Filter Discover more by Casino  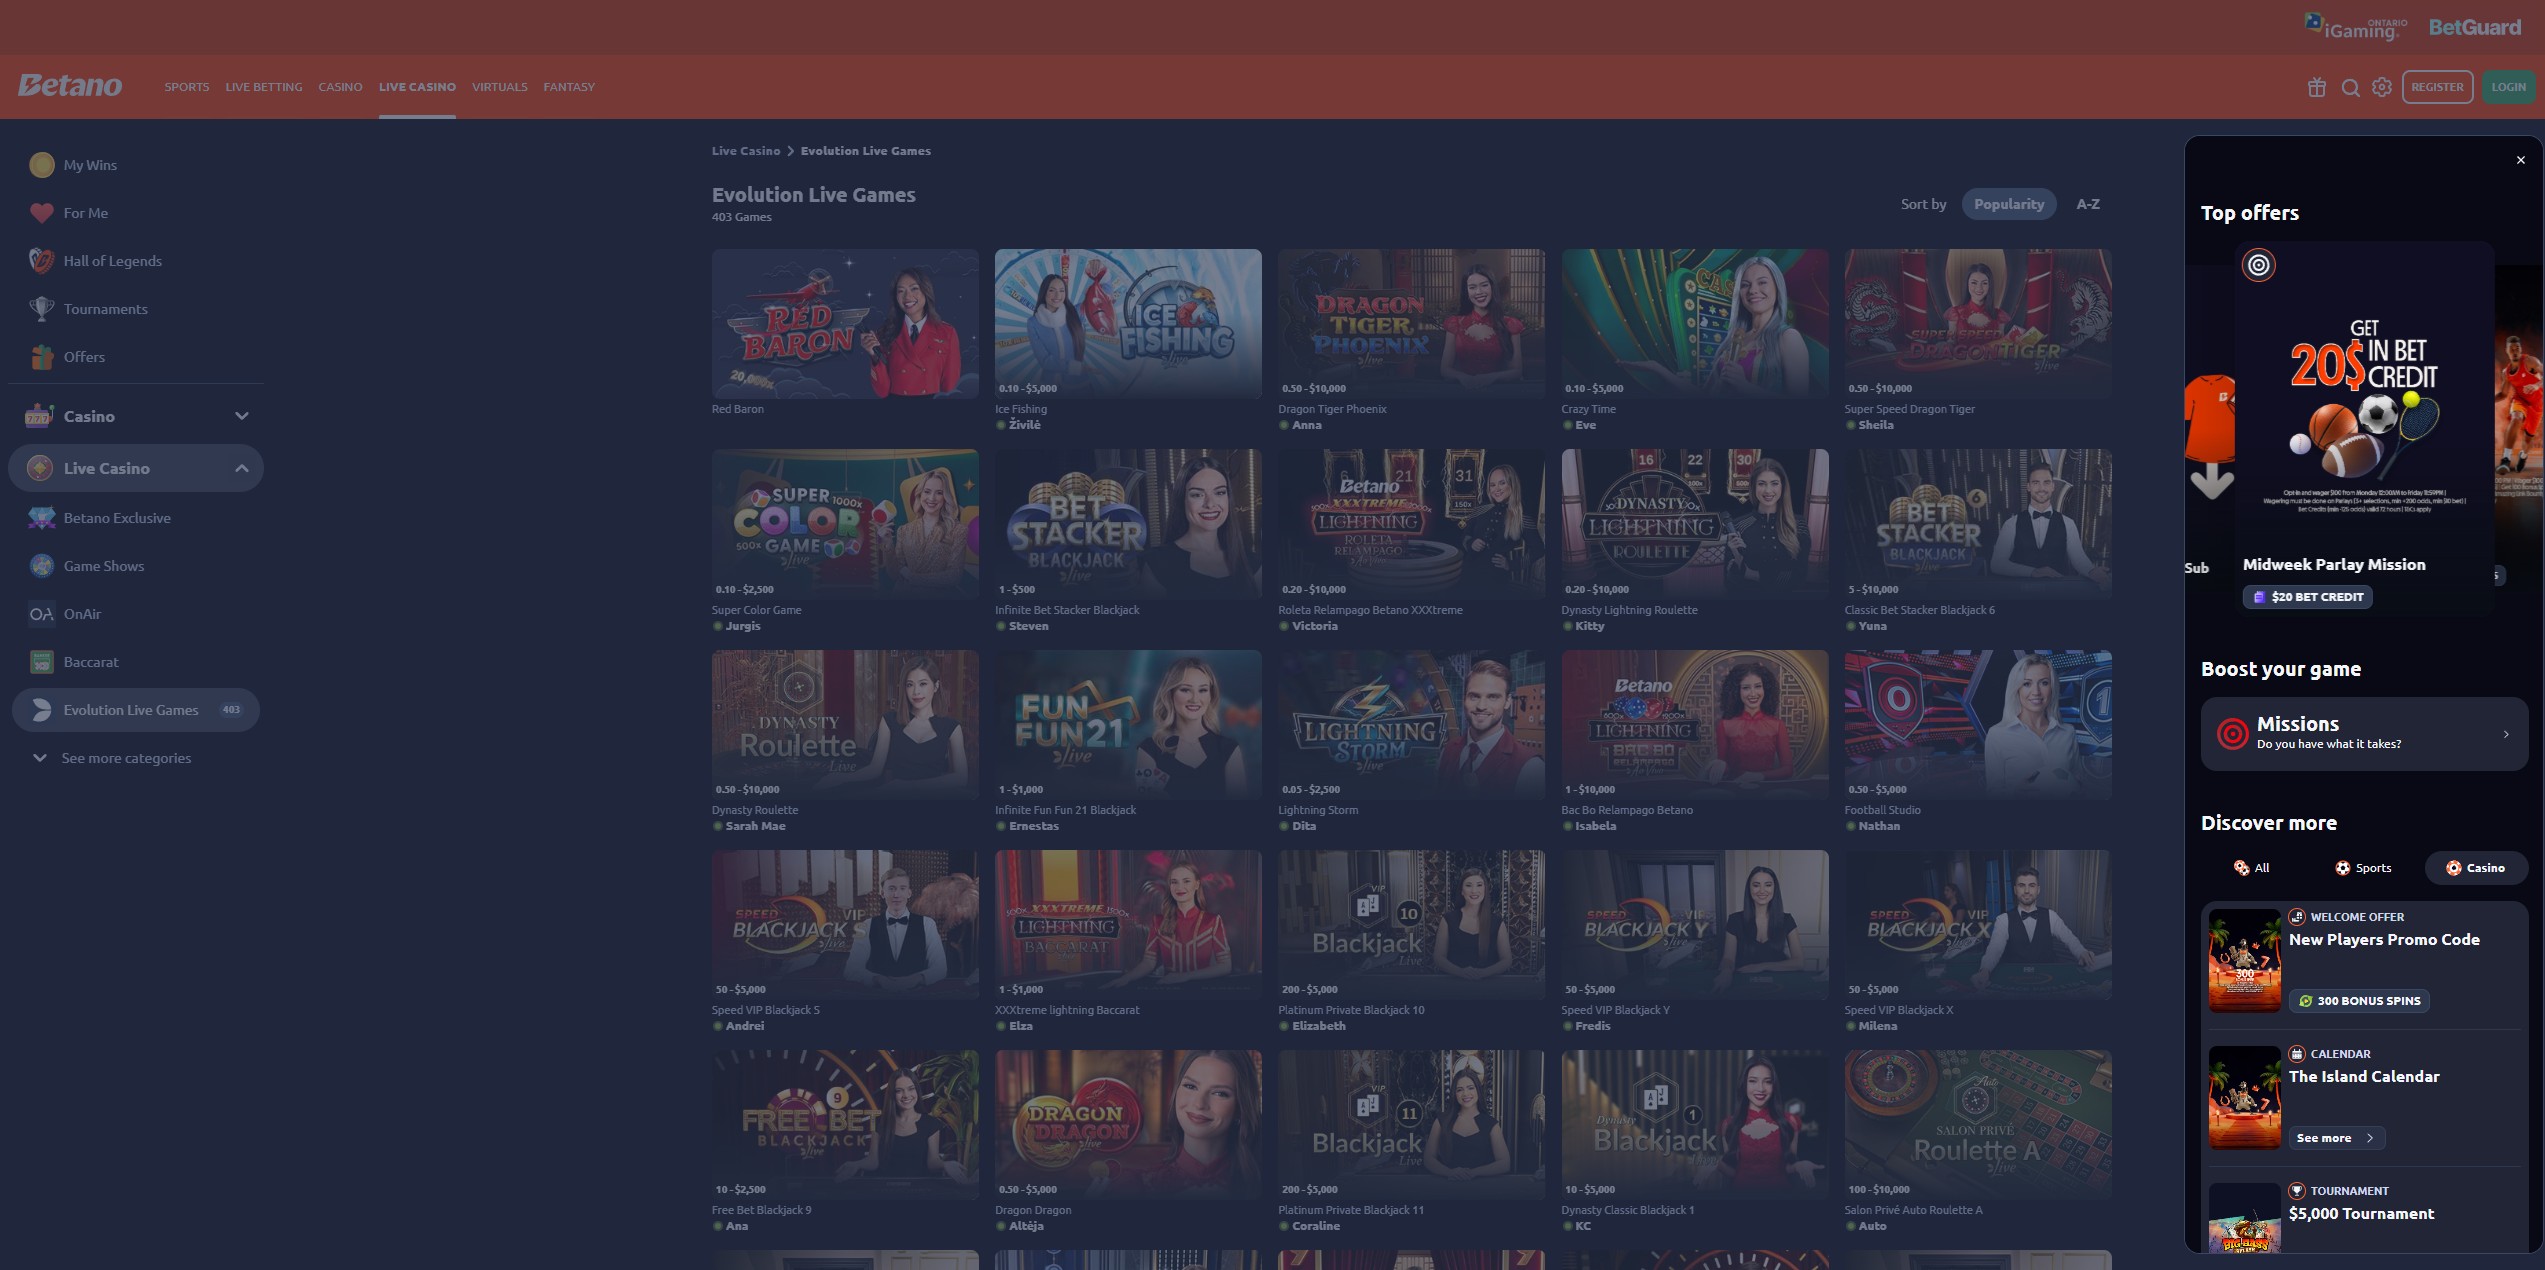[x=2475, y=868]
